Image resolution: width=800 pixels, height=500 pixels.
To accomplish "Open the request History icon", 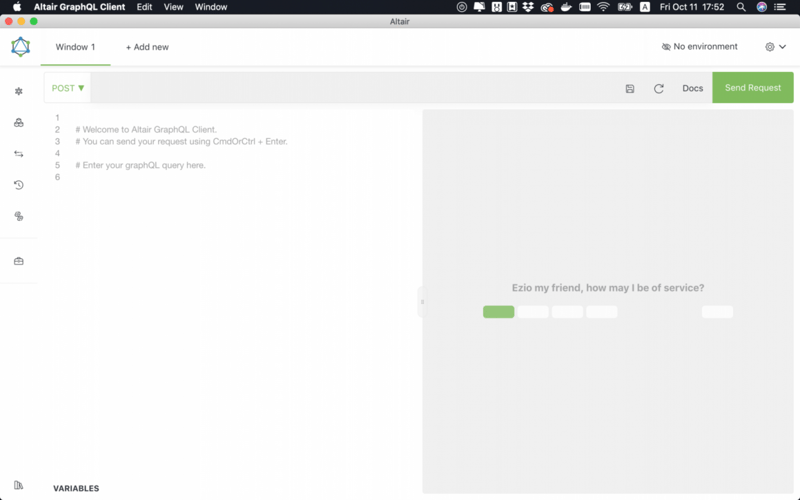I will click(18, 185).
